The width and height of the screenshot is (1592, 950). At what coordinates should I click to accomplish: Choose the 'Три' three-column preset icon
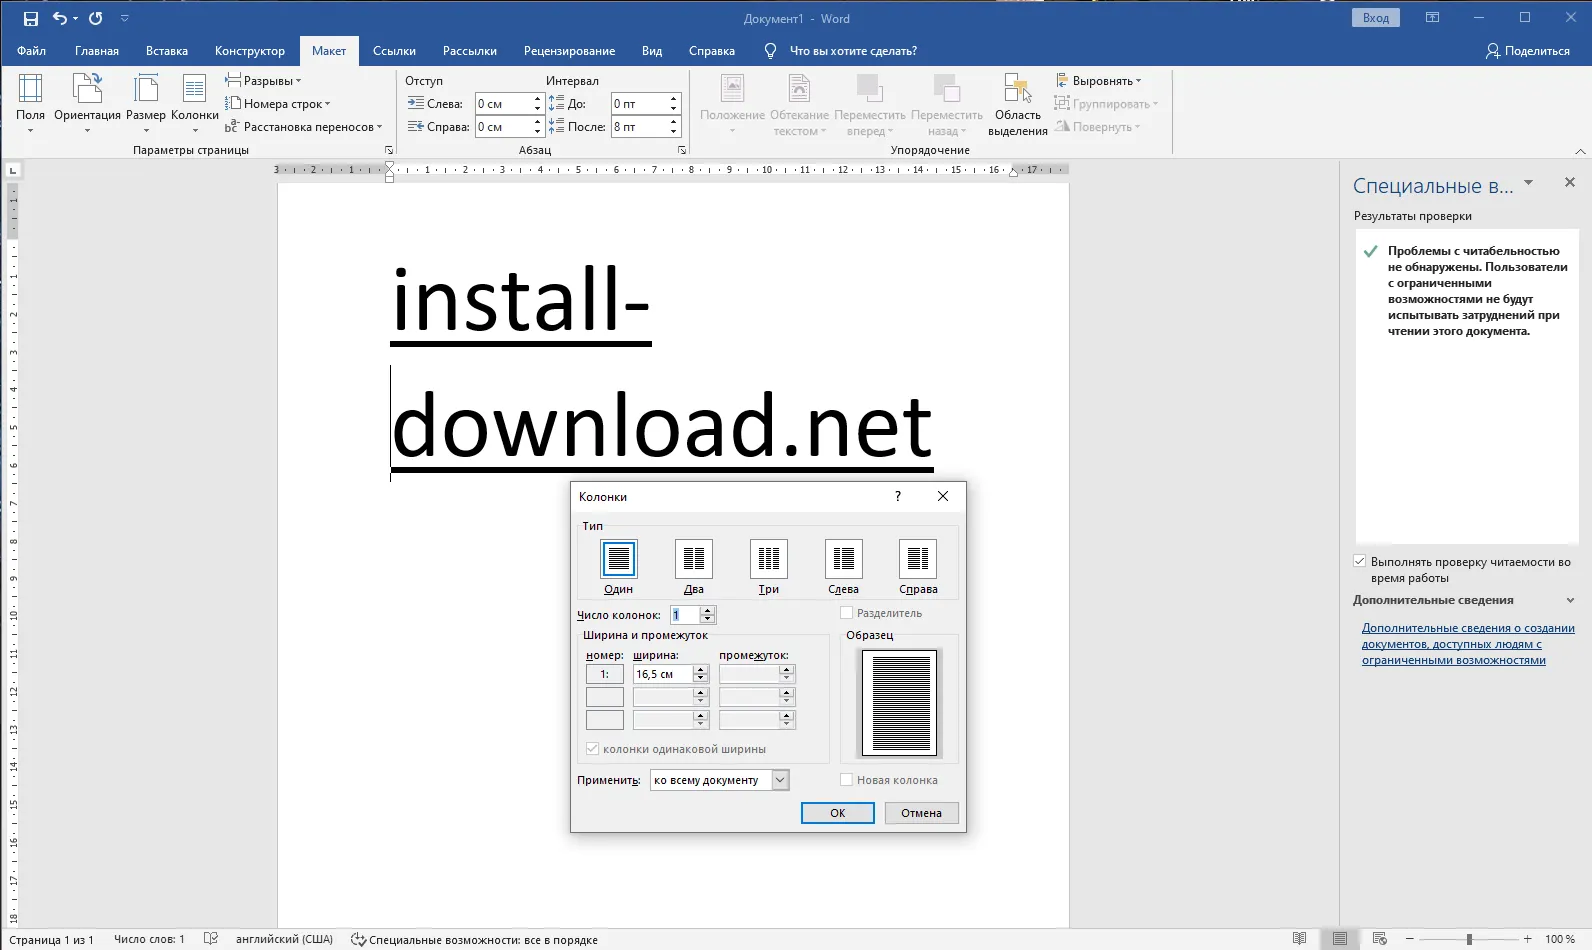[x=768, y=559]
